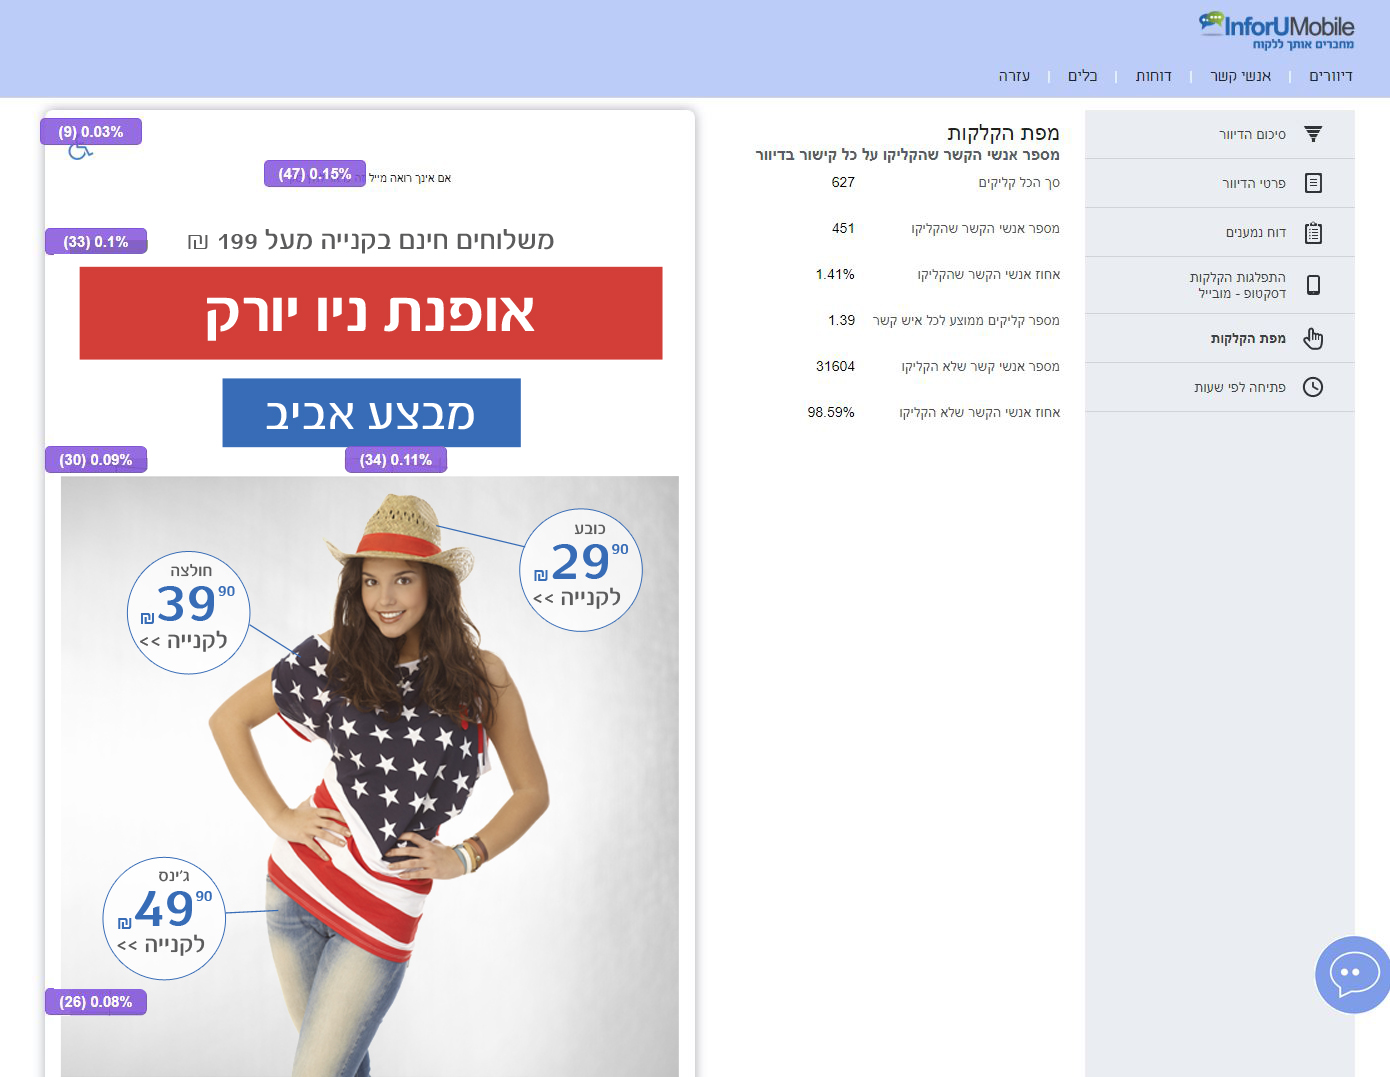Click the מספר קליקים ממוצע לכל איש קשר label
This screenshot has height=1077, width=1390.
tap(966, 320)
